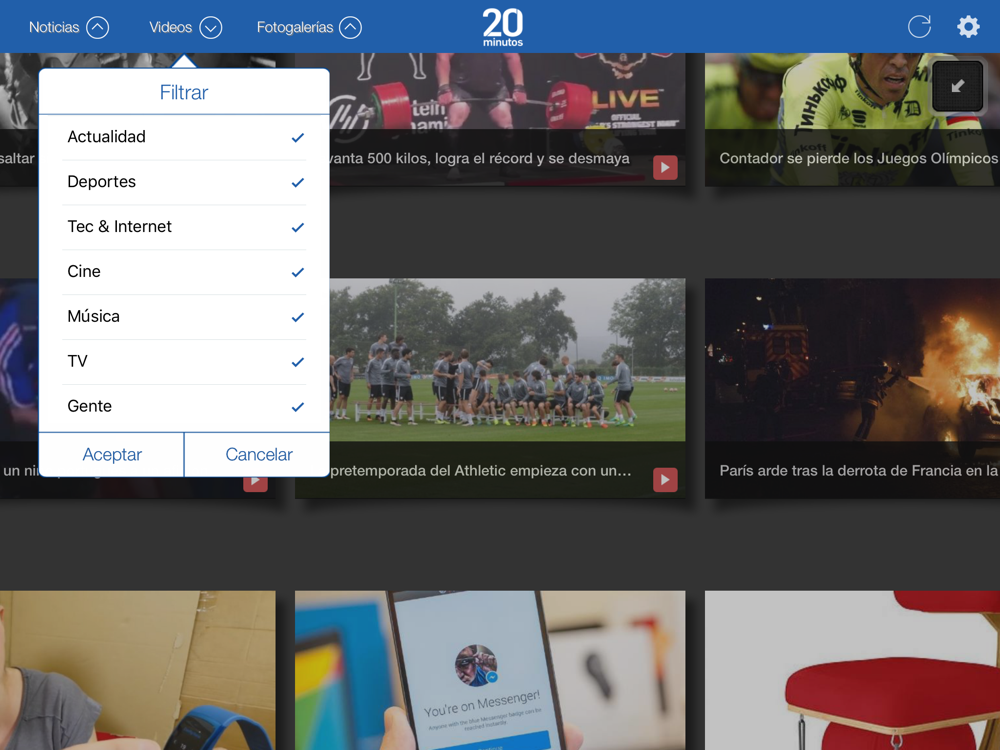This screenshot has height=750, width=1000.
Task: Open settings via the gear icon
Action: click(x=968, y=27)
